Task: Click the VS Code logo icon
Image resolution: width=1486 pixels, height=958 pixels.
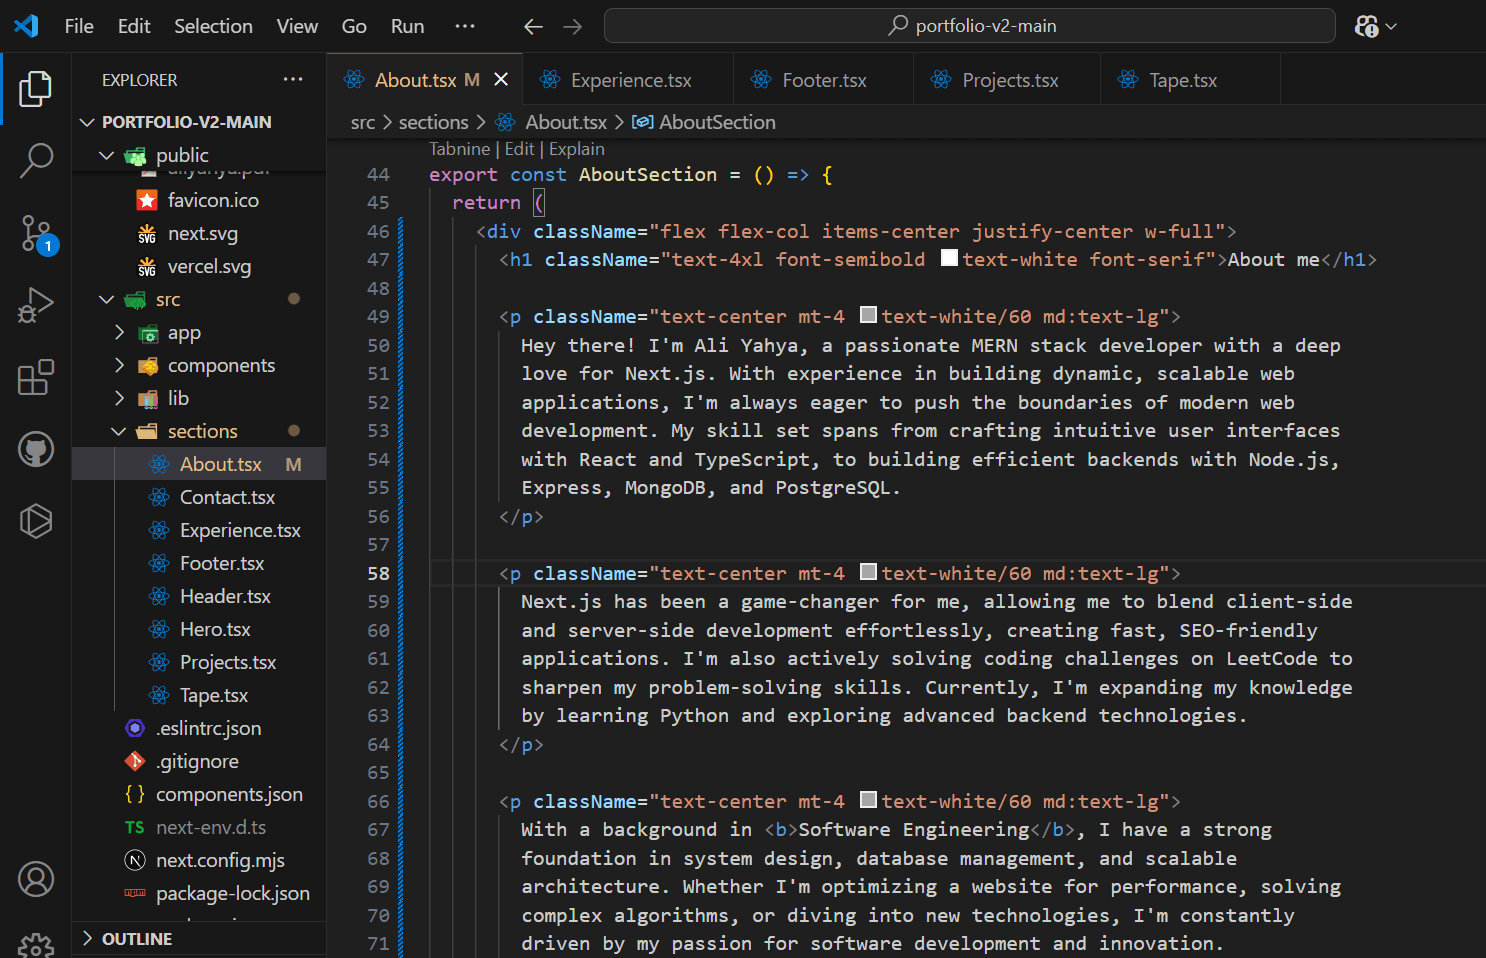Action: (26, 26)
